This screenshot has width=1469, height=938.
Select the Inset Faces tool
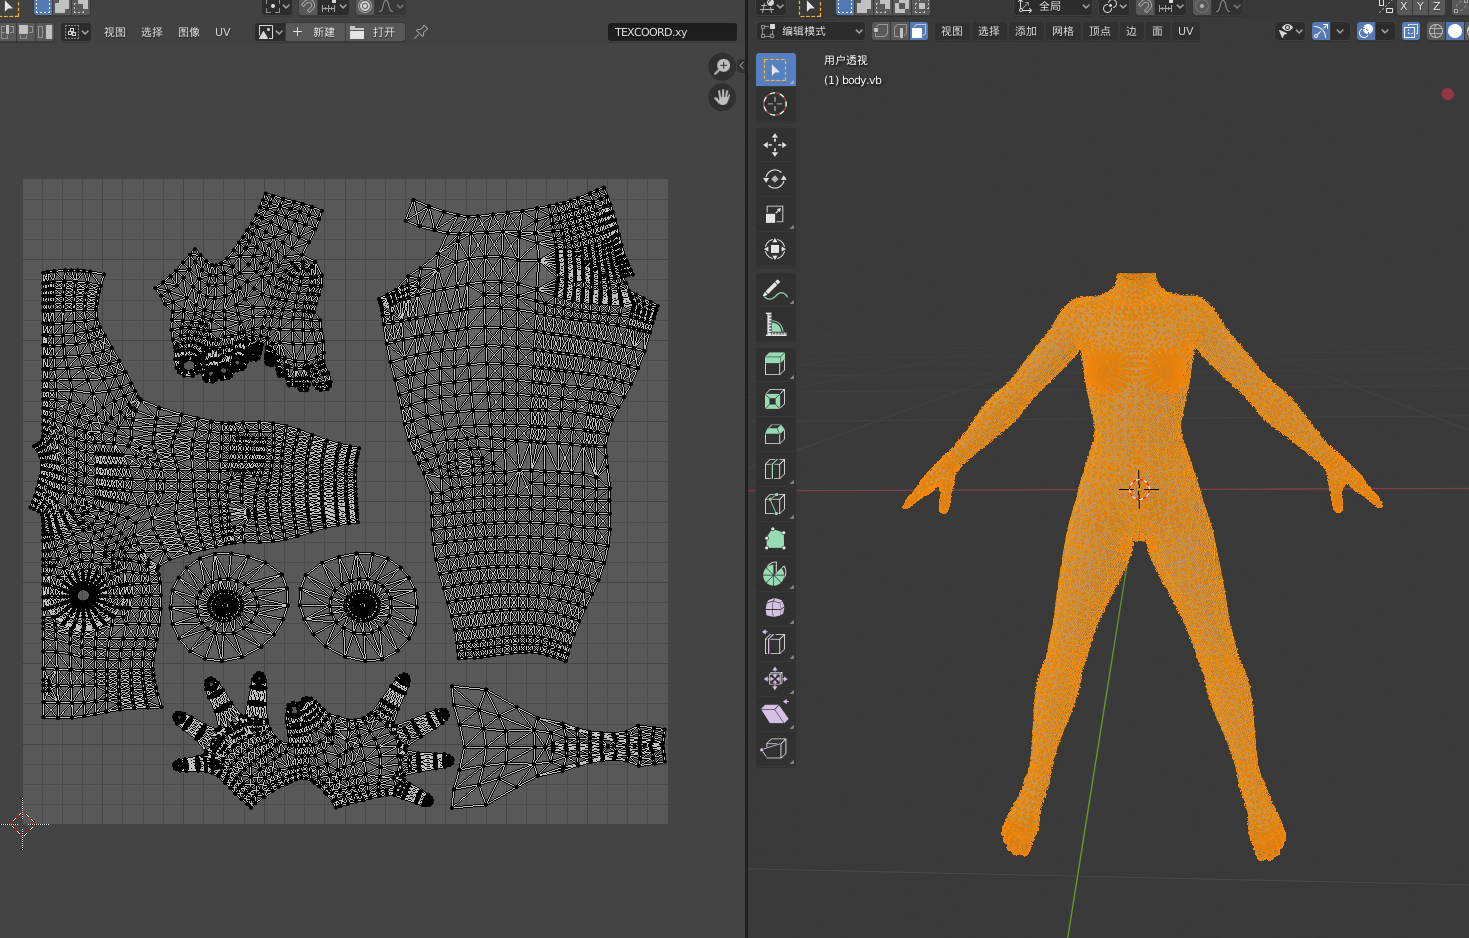click(x=775, y=399)
